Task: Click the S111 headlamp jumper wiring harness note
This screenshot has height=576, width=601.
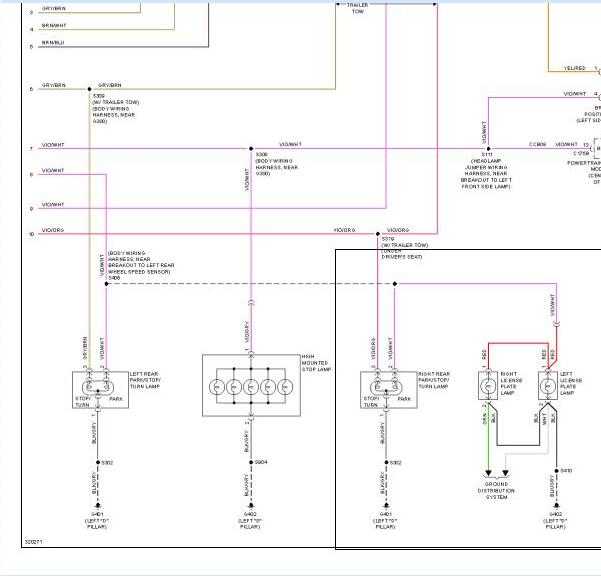Action: [486, 171]
